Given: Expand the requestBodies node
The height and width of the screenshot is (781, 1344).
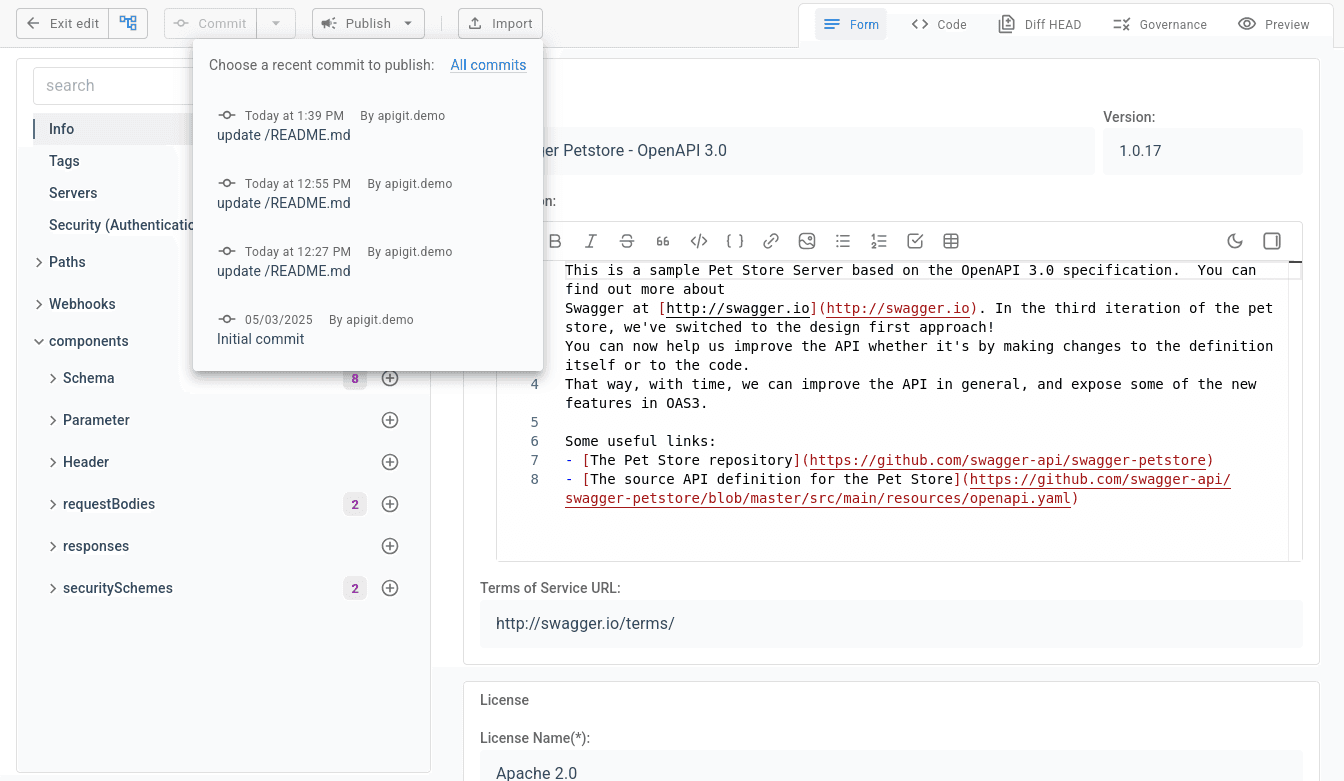Looking at the screenshot, I should pyautogui.click(x=53, y=504).
